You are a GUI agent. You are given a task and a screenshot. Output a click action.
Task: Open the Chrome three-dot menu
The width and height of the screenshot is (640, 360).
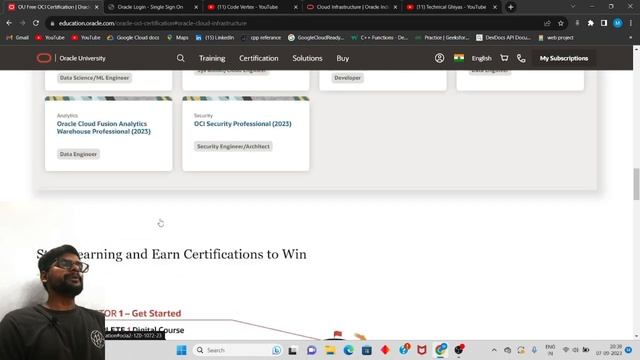point(631,23)
